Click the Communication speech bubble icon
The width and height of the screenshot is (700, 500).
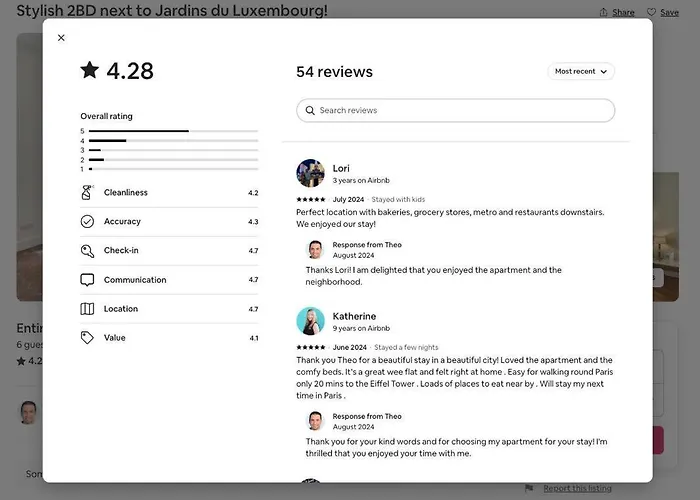pos(87,280)
